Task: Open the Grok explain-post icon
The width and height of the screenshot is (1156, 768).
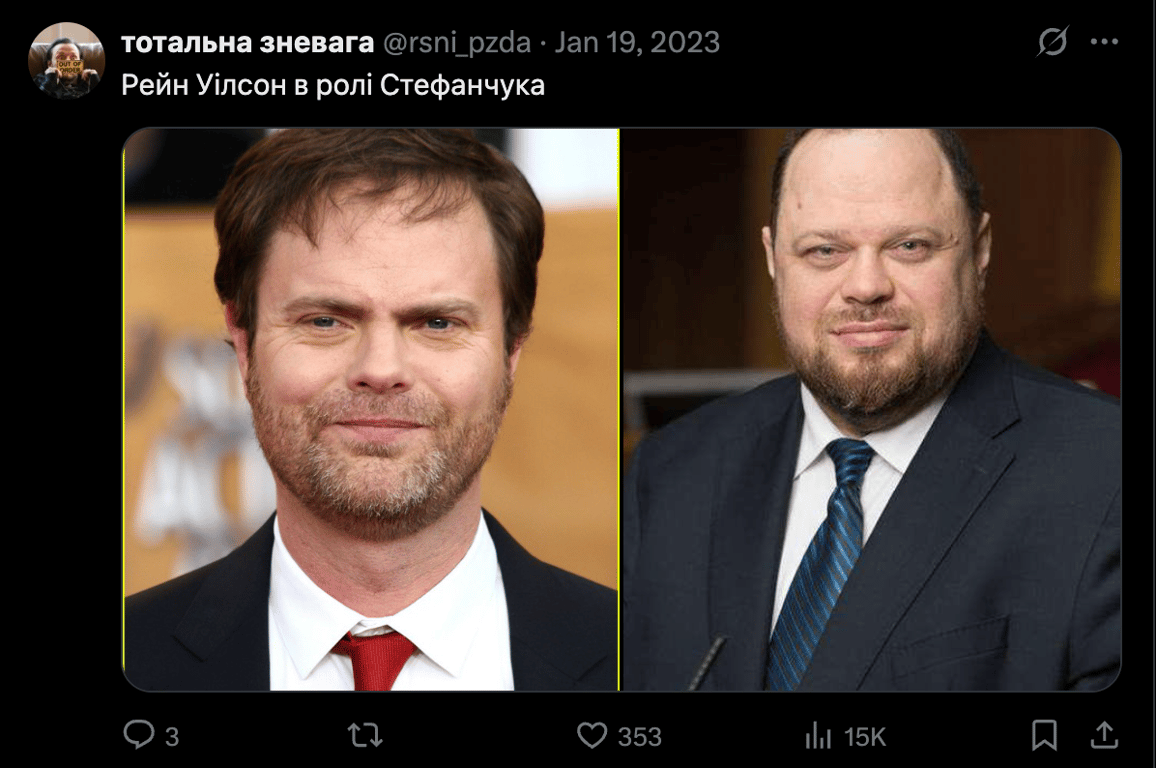Action: tap(1052, 41)
